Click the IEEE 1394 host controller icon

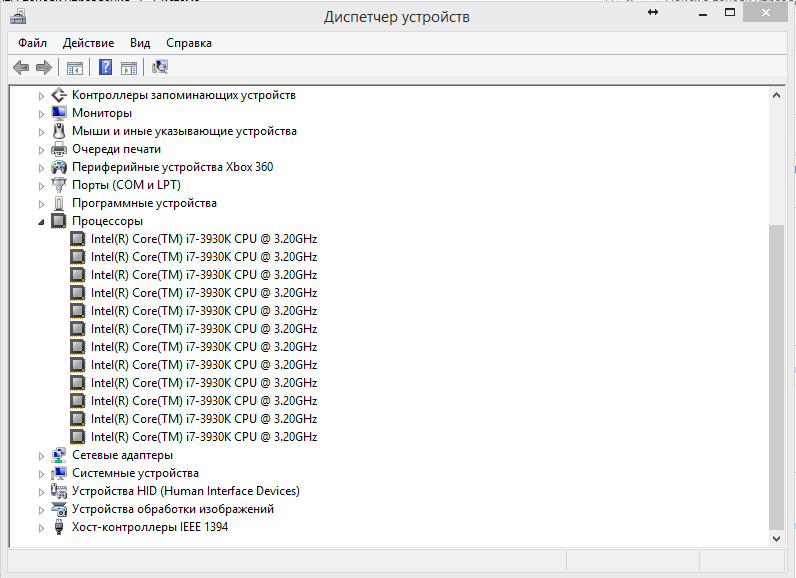59,527
